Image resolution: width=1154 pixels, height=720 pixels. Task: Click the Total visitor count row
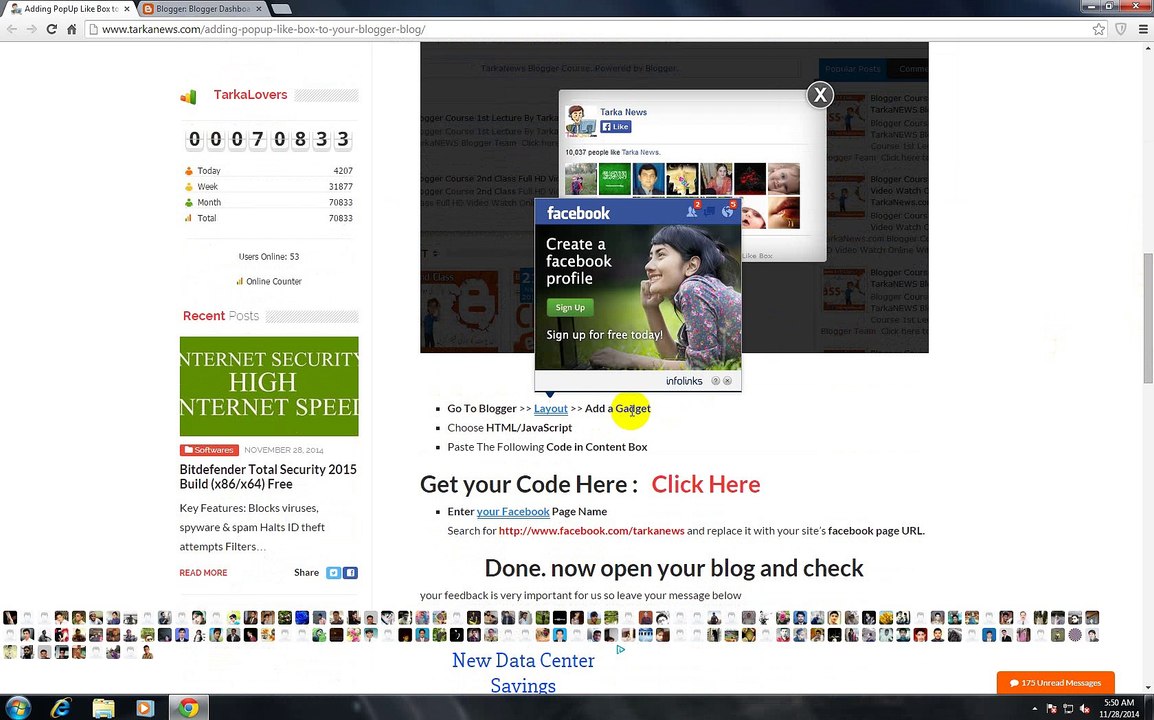[269, 218]
